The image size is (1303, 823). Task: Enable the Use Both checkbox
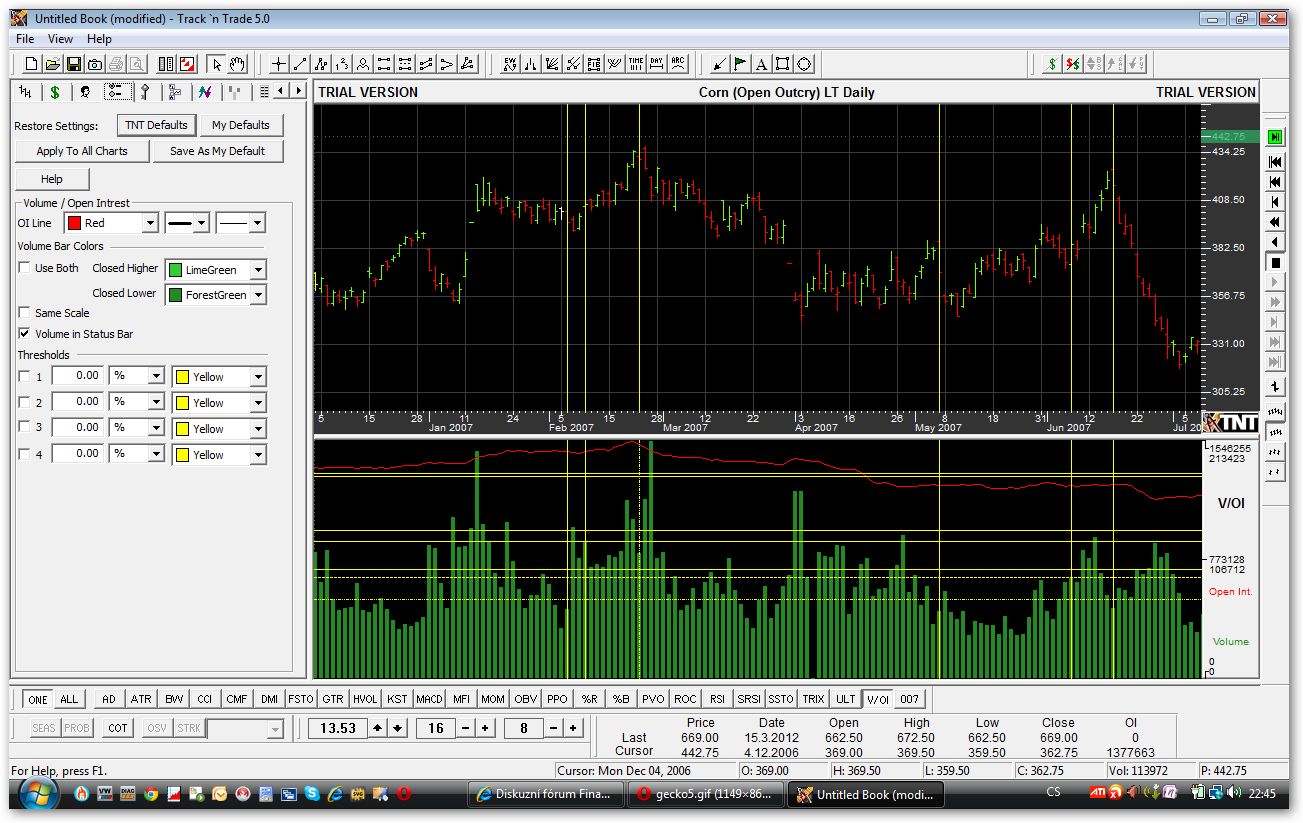[x=25, y=268]
